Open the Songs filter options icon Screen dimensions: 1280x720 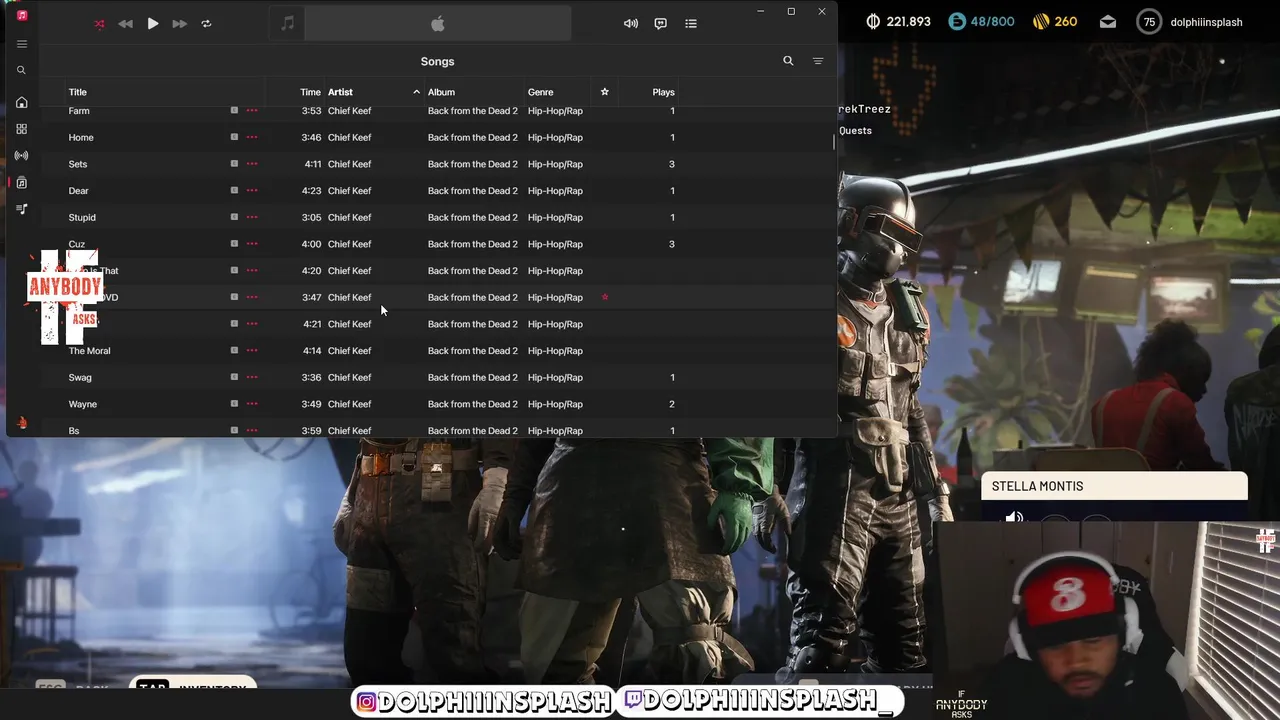[x=818, y=61]
